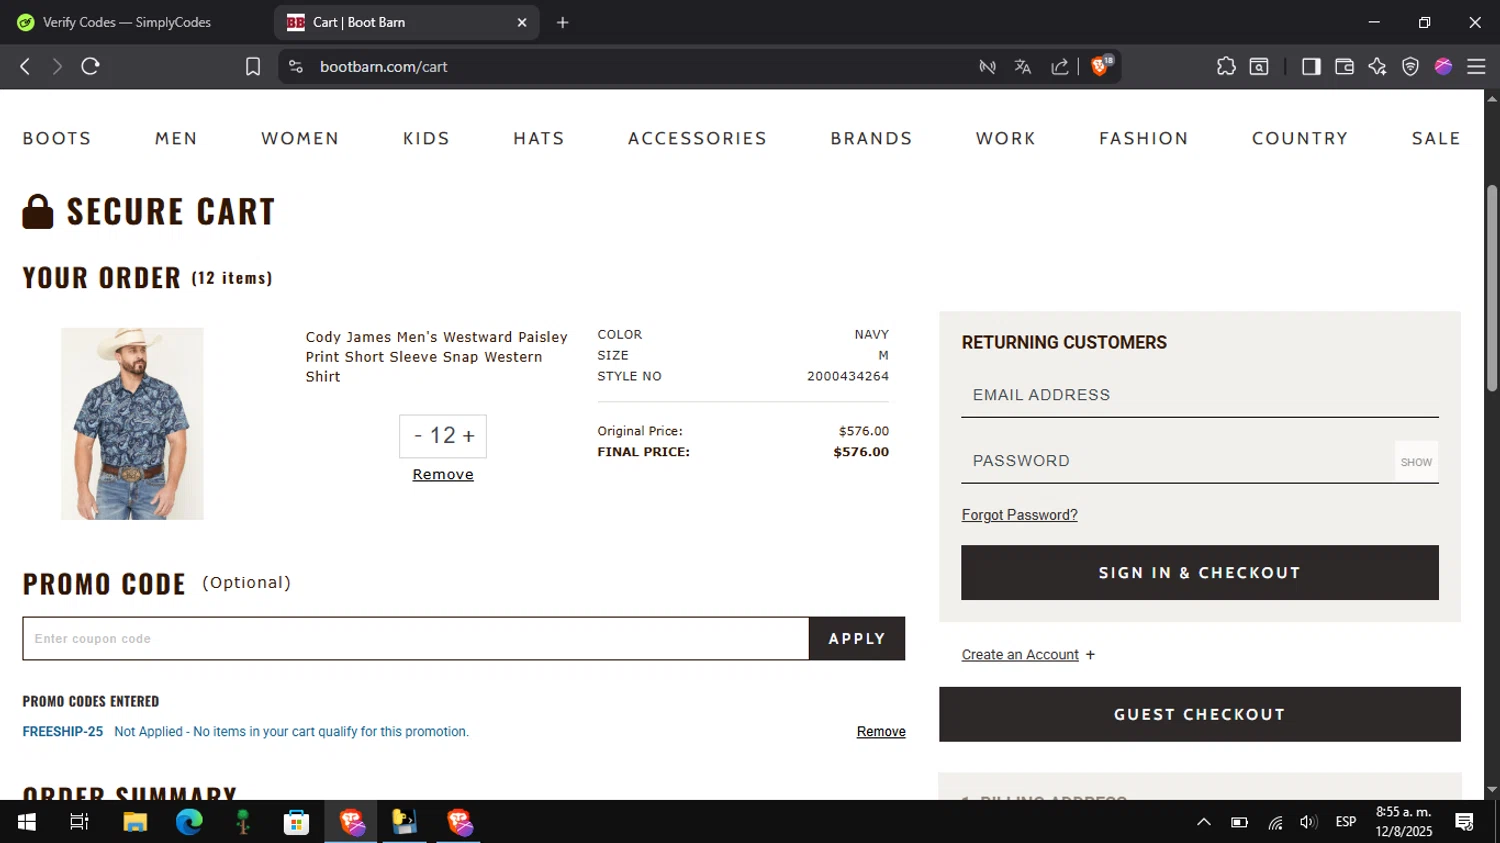Click the translate page icon
This screenshot has height=843, width=1500.
pos(1022,66)
